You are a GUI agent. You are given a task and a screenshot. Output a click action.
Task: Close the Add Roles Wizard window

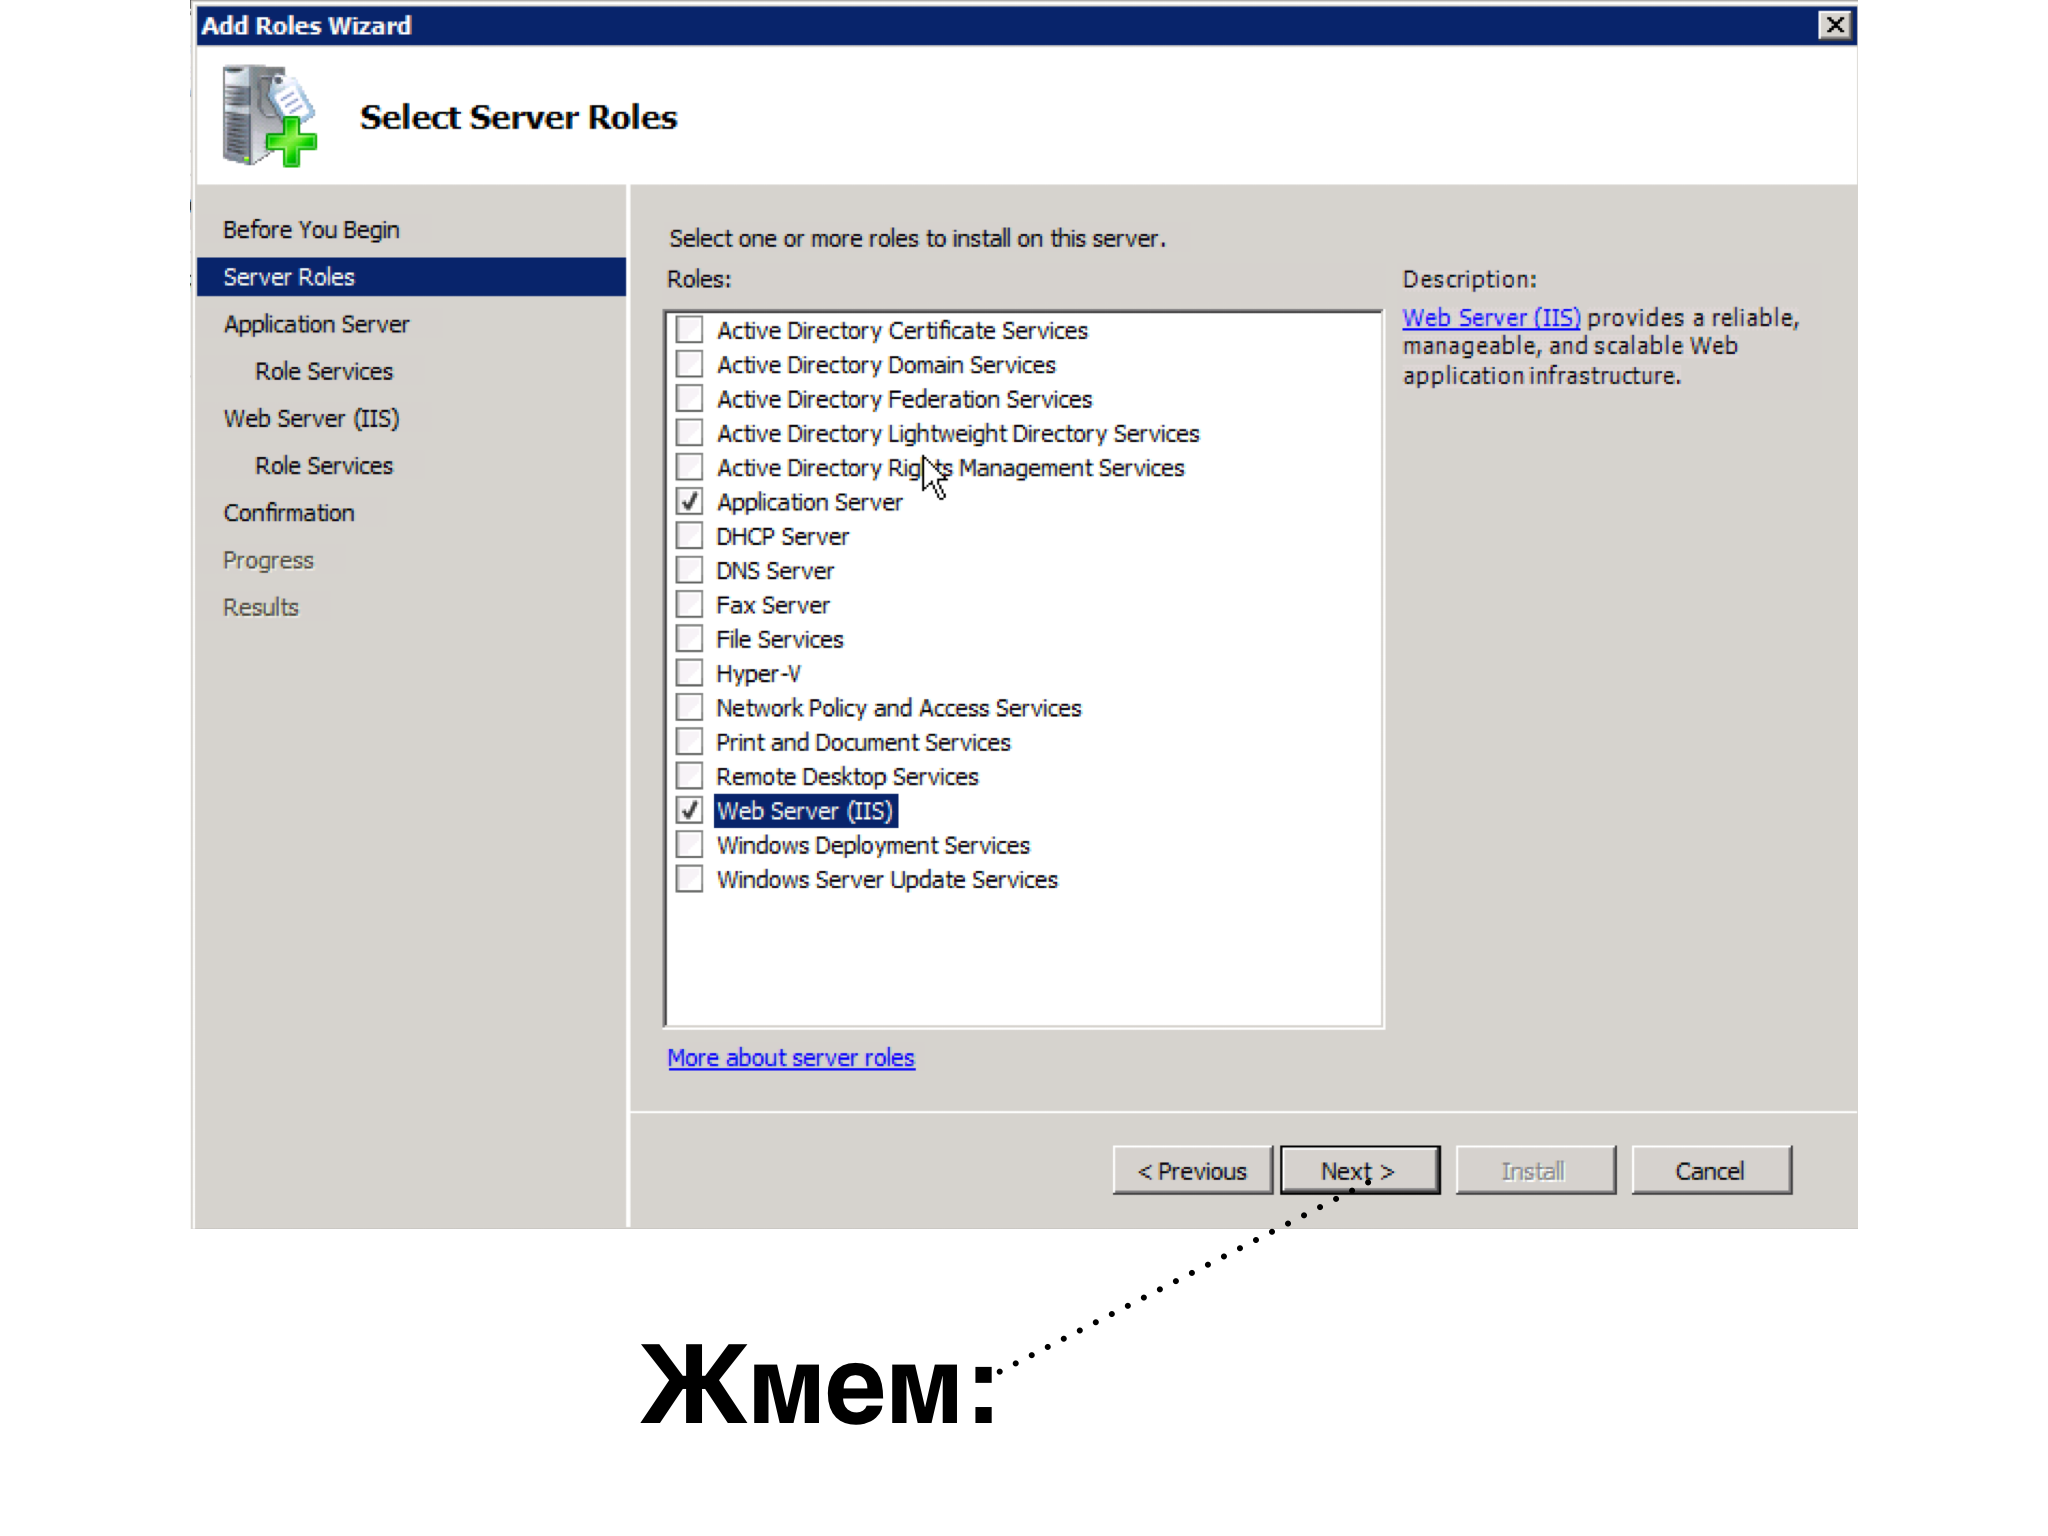click(x=1835, y=25)
